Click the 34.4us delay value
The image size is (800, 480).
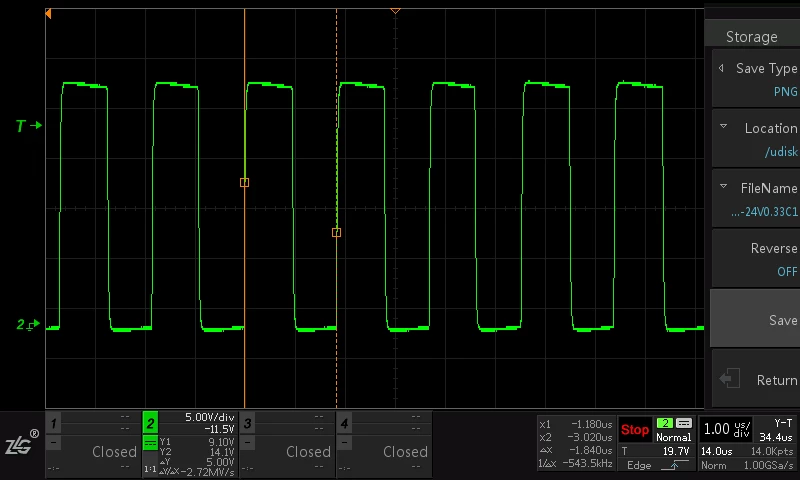point(776,437)
